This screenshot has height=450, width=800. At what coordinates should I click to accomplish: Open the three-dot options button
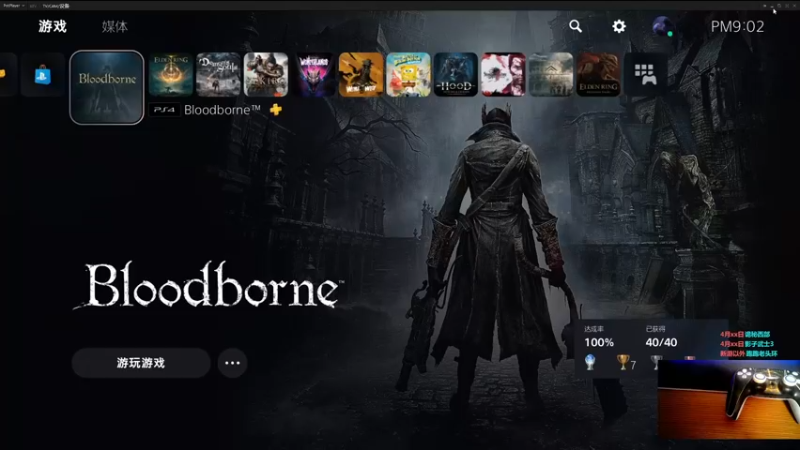click(x=232, y=363)
